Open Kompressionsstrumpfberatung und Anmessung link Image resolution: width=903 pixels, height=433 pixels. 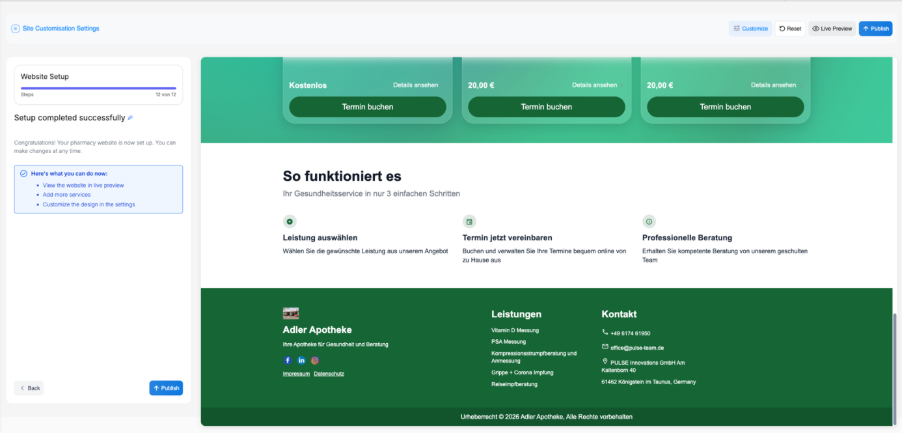click(534, 357)
